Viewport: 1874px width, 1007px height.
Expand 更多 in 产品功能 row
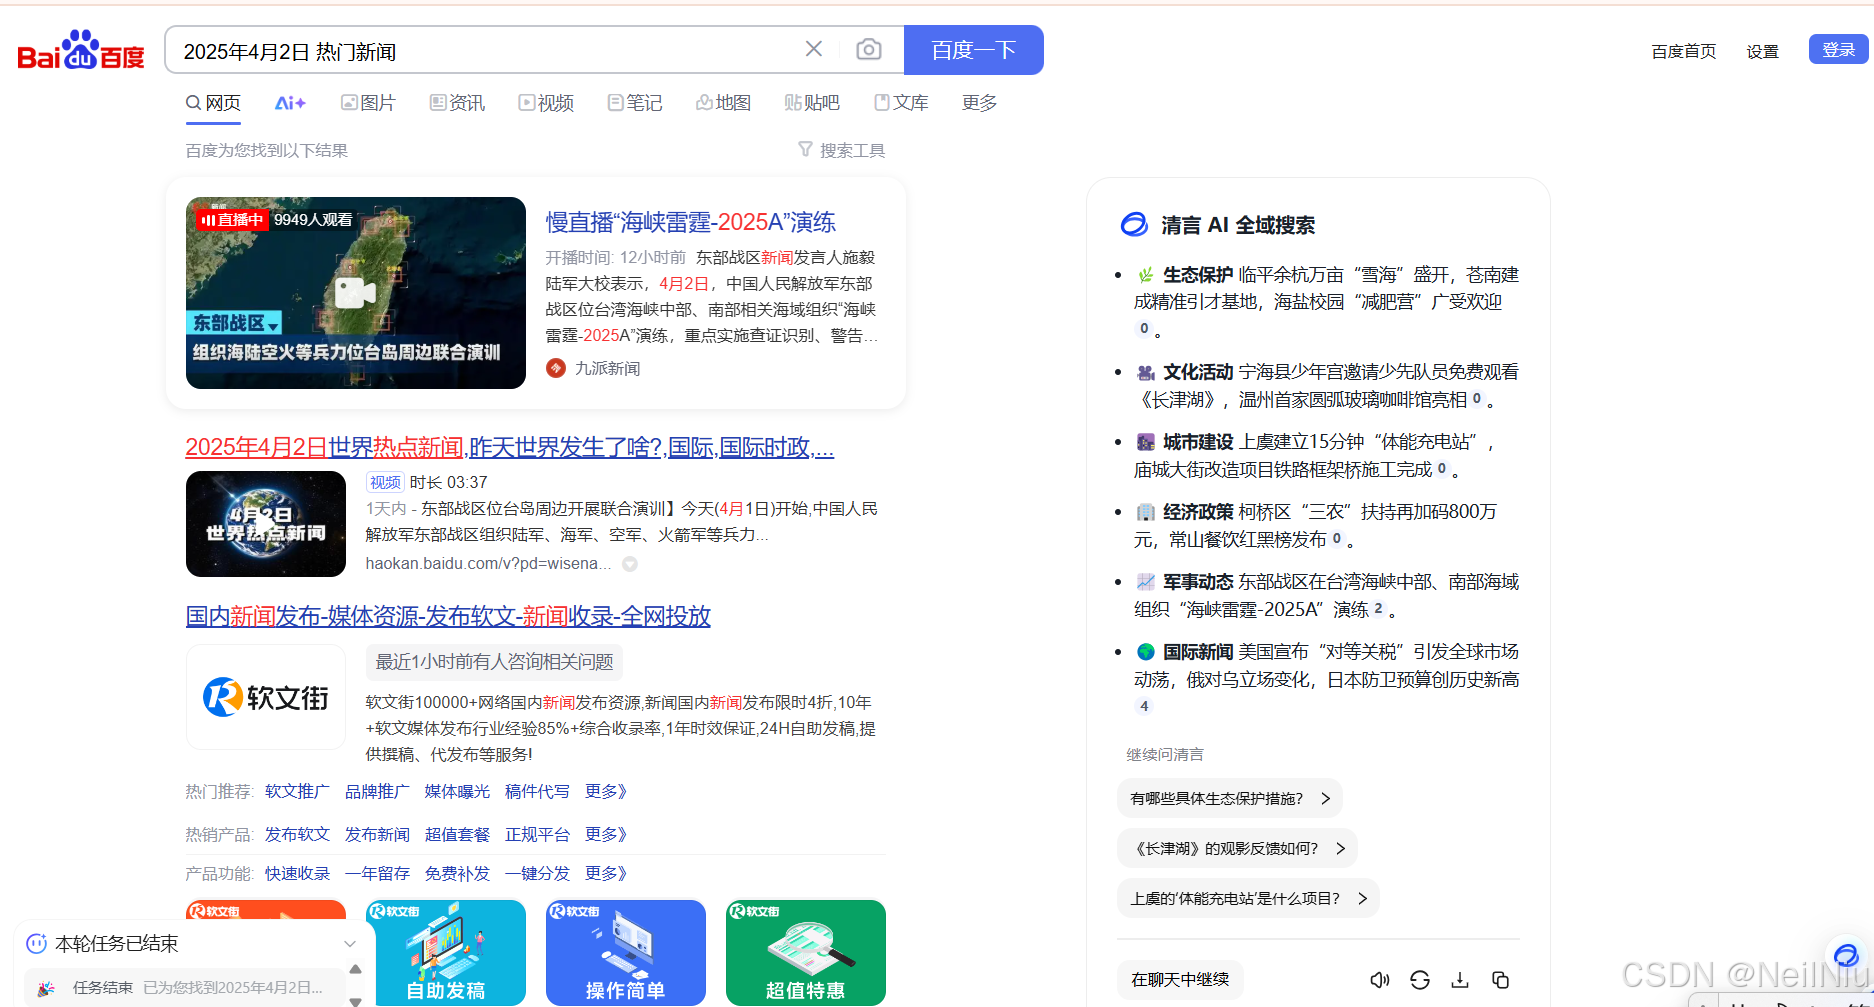click(606, 873)
